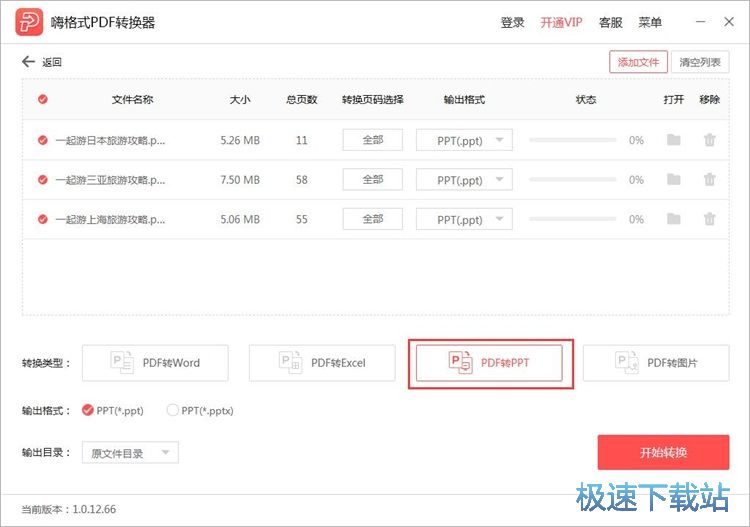Open 客服 customer service
Screen dimensions: 750x527
click(x=610, y=22)
